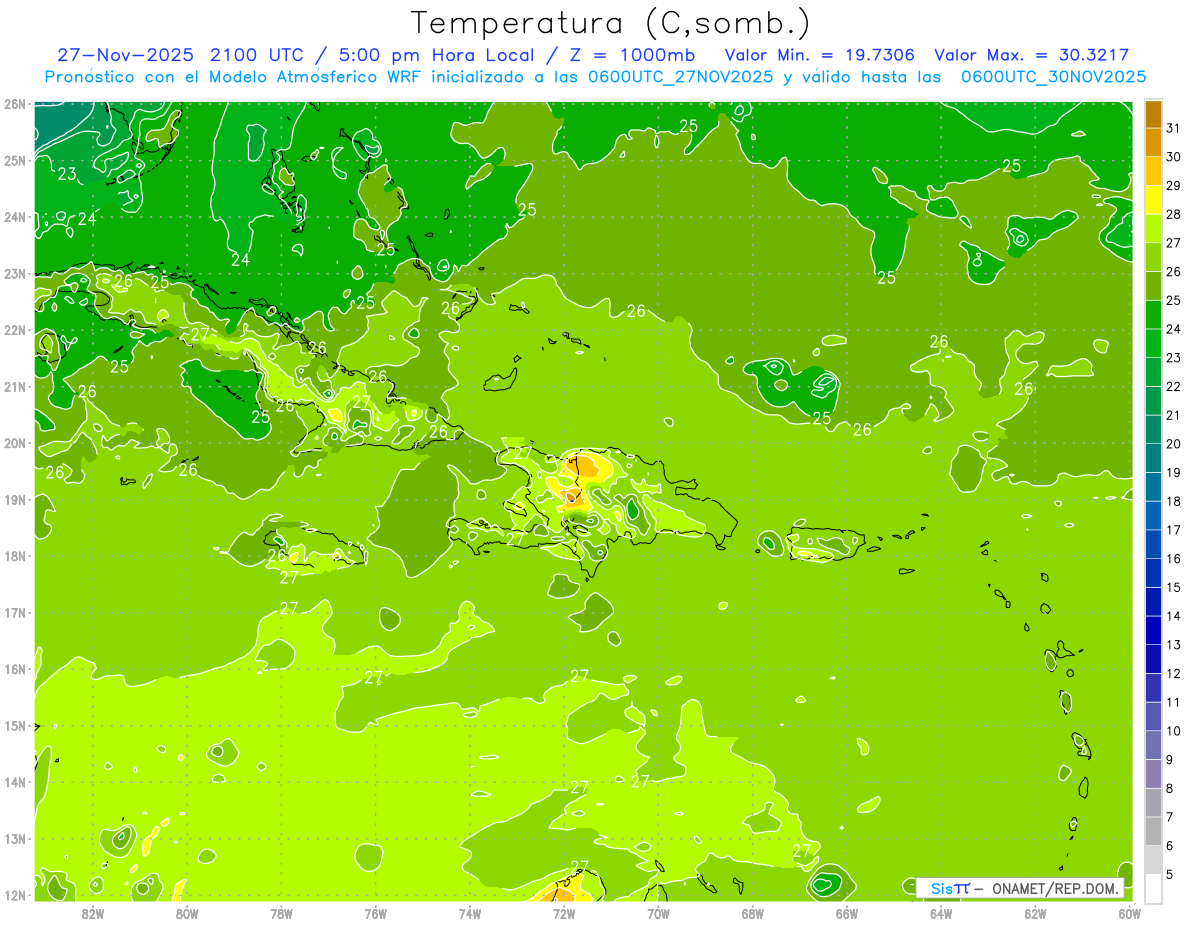This screenshot has width=1200, height=927.
Task: Click the '70W' longitude label
Action: click(x=658, y=913)
